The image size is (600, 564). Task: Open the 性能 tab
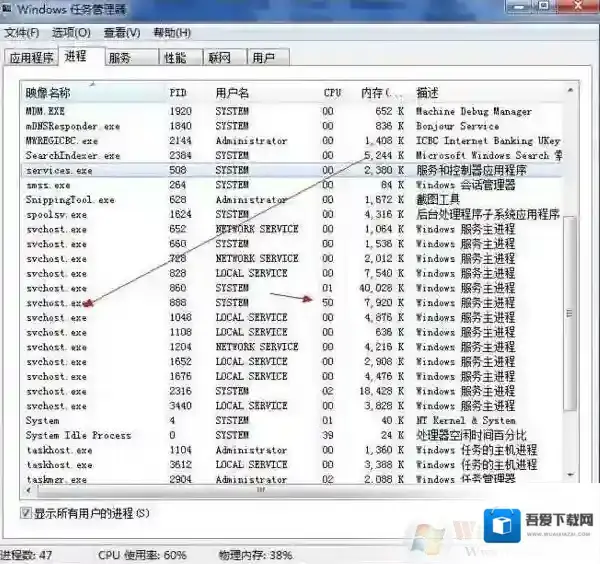pos(181,58)
